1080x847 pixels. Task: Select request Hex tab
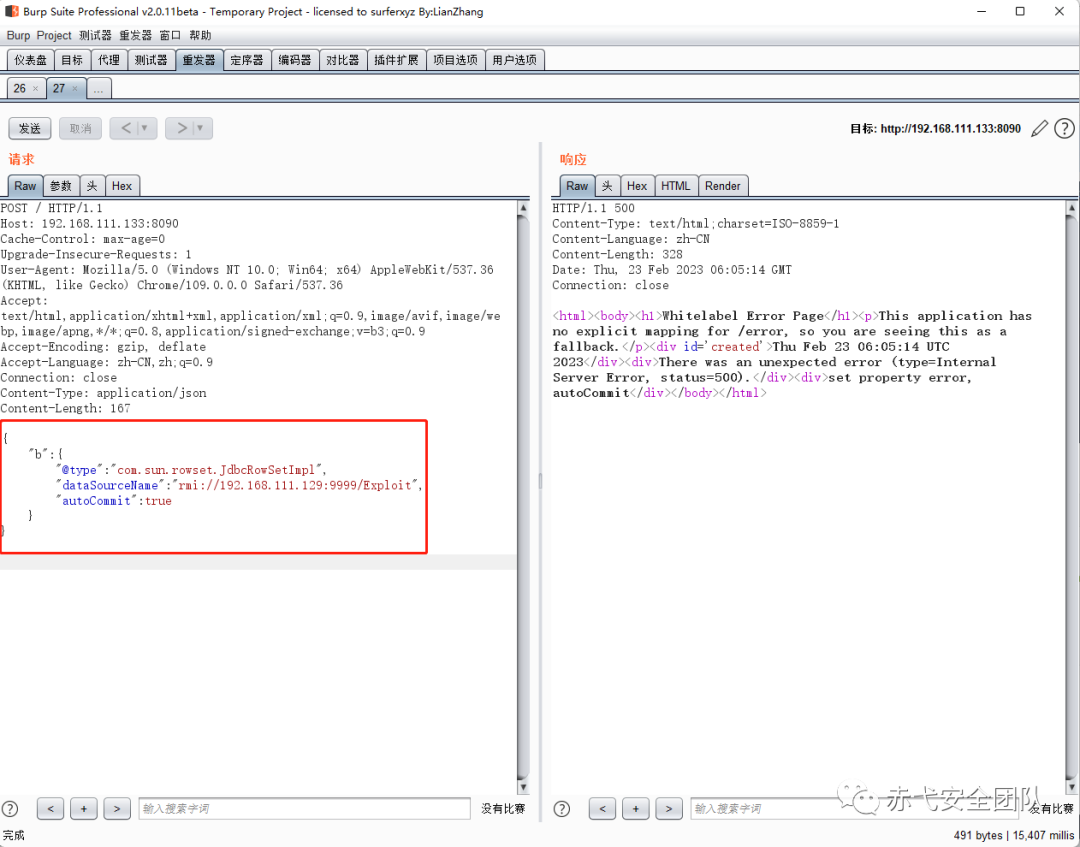(122, 186)
